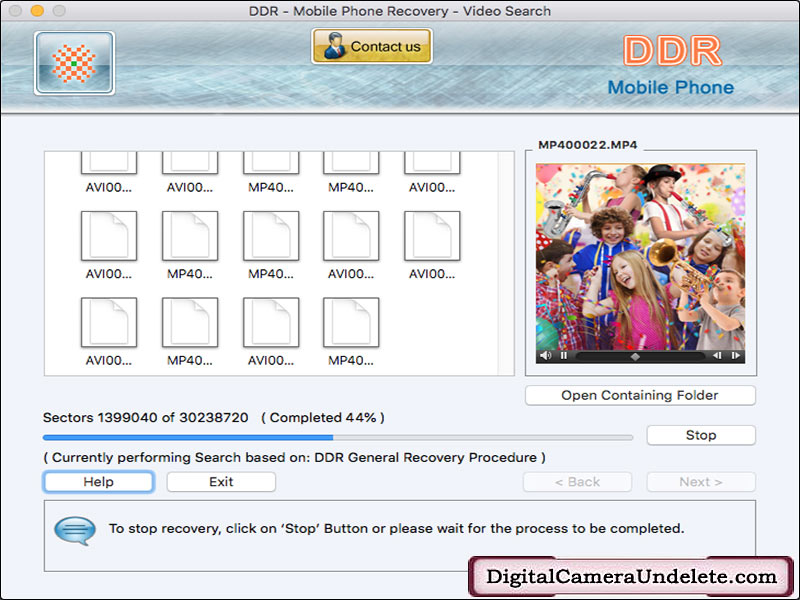Click the 'DDR General Recovery Procedure' status line
The width and height of the screenshot is (800, 600).
tap(294, 457)
